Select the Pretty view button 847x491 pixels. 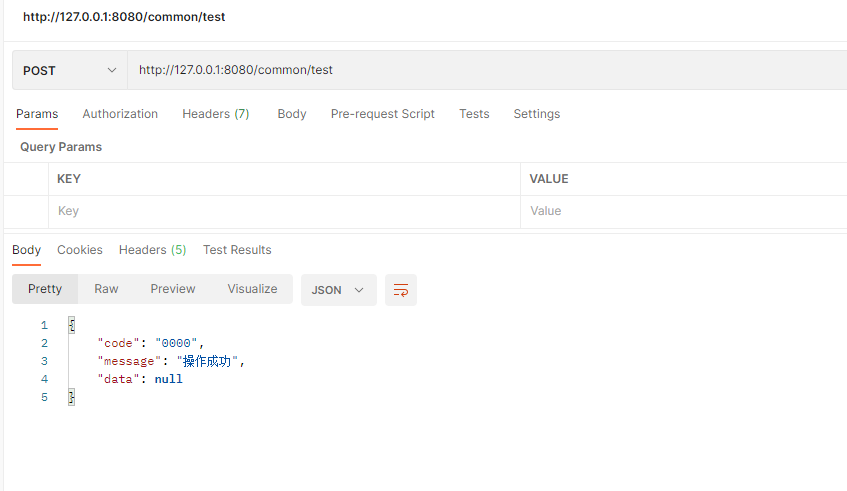pos(45,289)
